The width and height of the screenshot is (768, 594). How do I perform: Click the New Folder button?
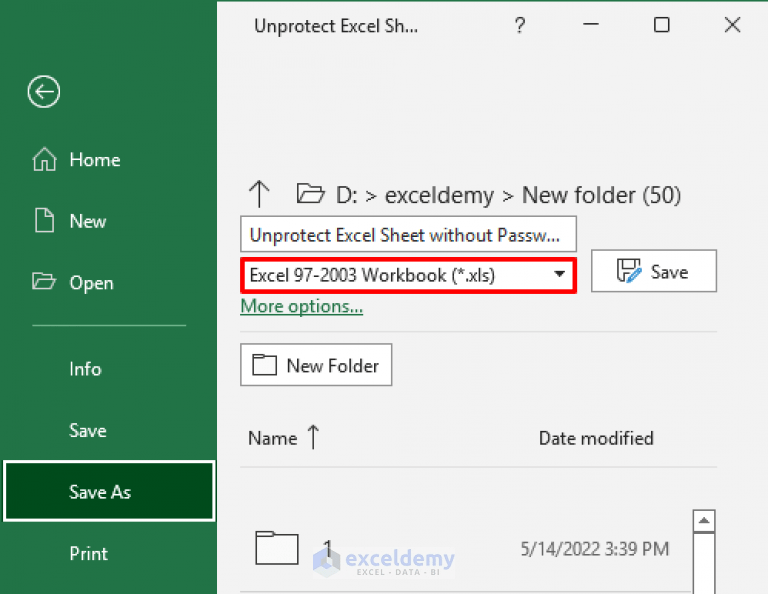click(316, 365)
